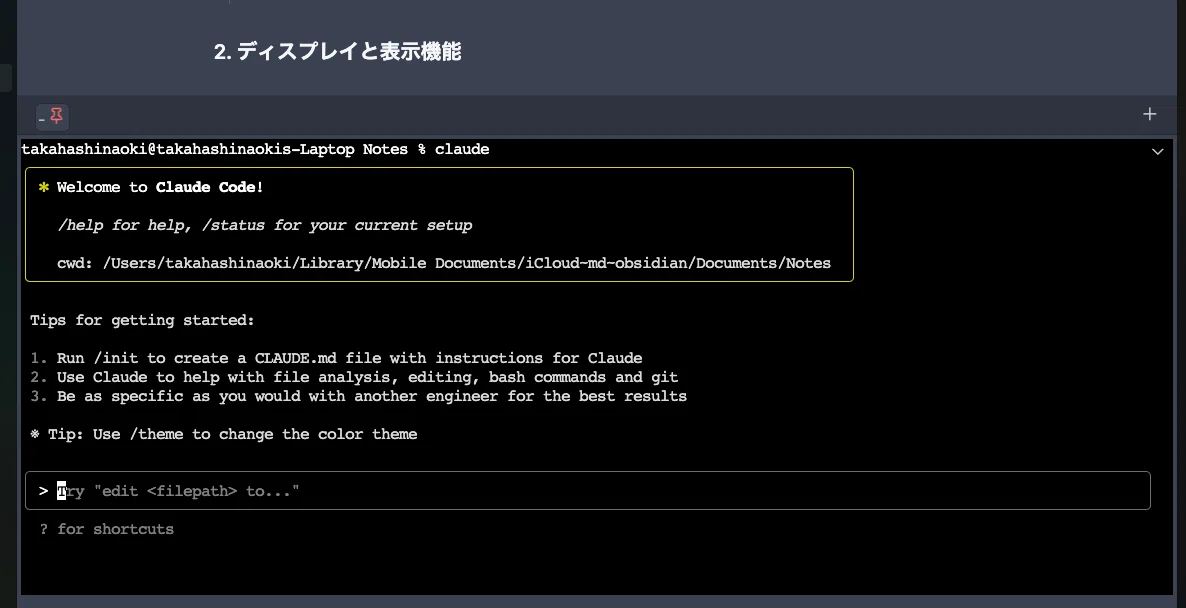Expand the chevron dropdown beside the terminal
Image resolution: width=1186 pixels, height=608 pixels.
coord(1157,151)
